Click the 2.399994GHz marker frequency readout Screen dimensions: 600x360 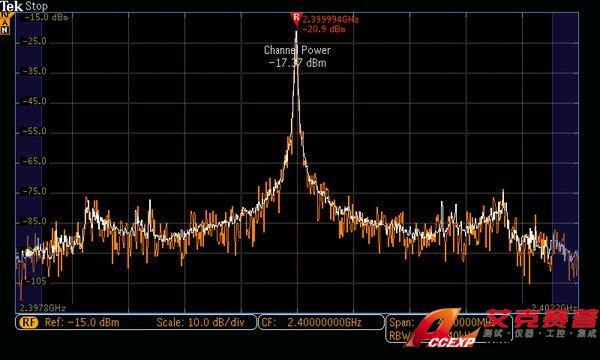(x=331, y=19)
